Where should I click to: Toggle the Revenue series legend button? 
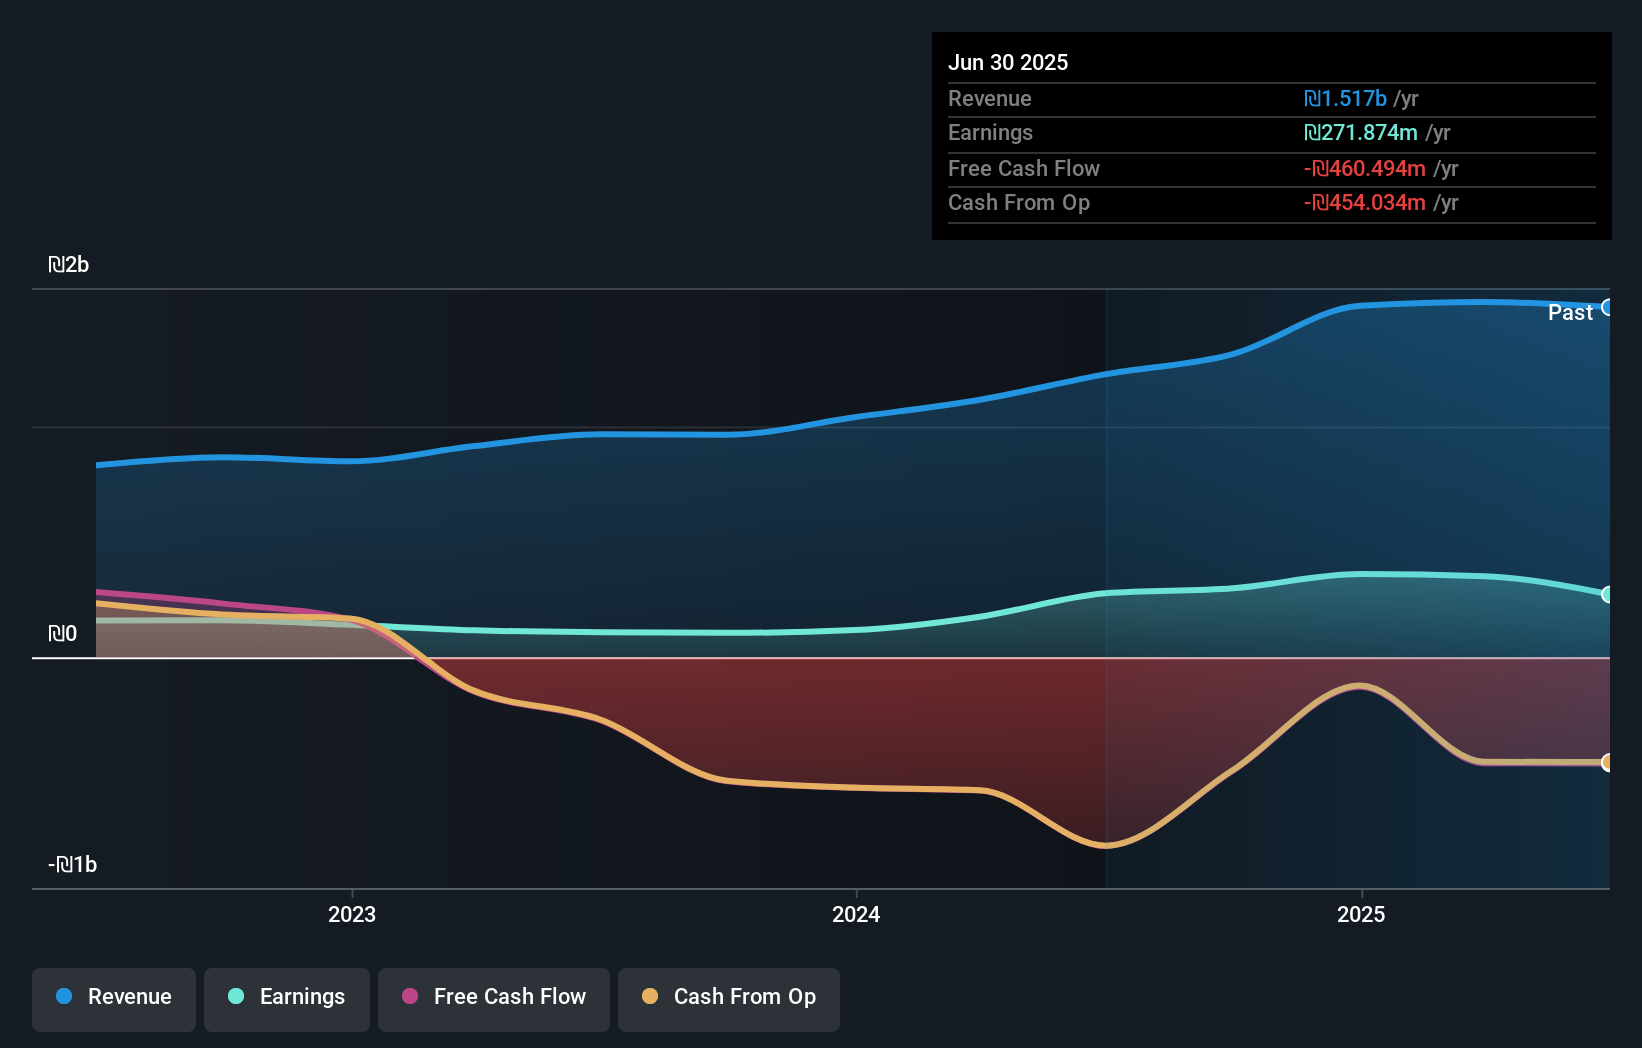pos(114,999)
